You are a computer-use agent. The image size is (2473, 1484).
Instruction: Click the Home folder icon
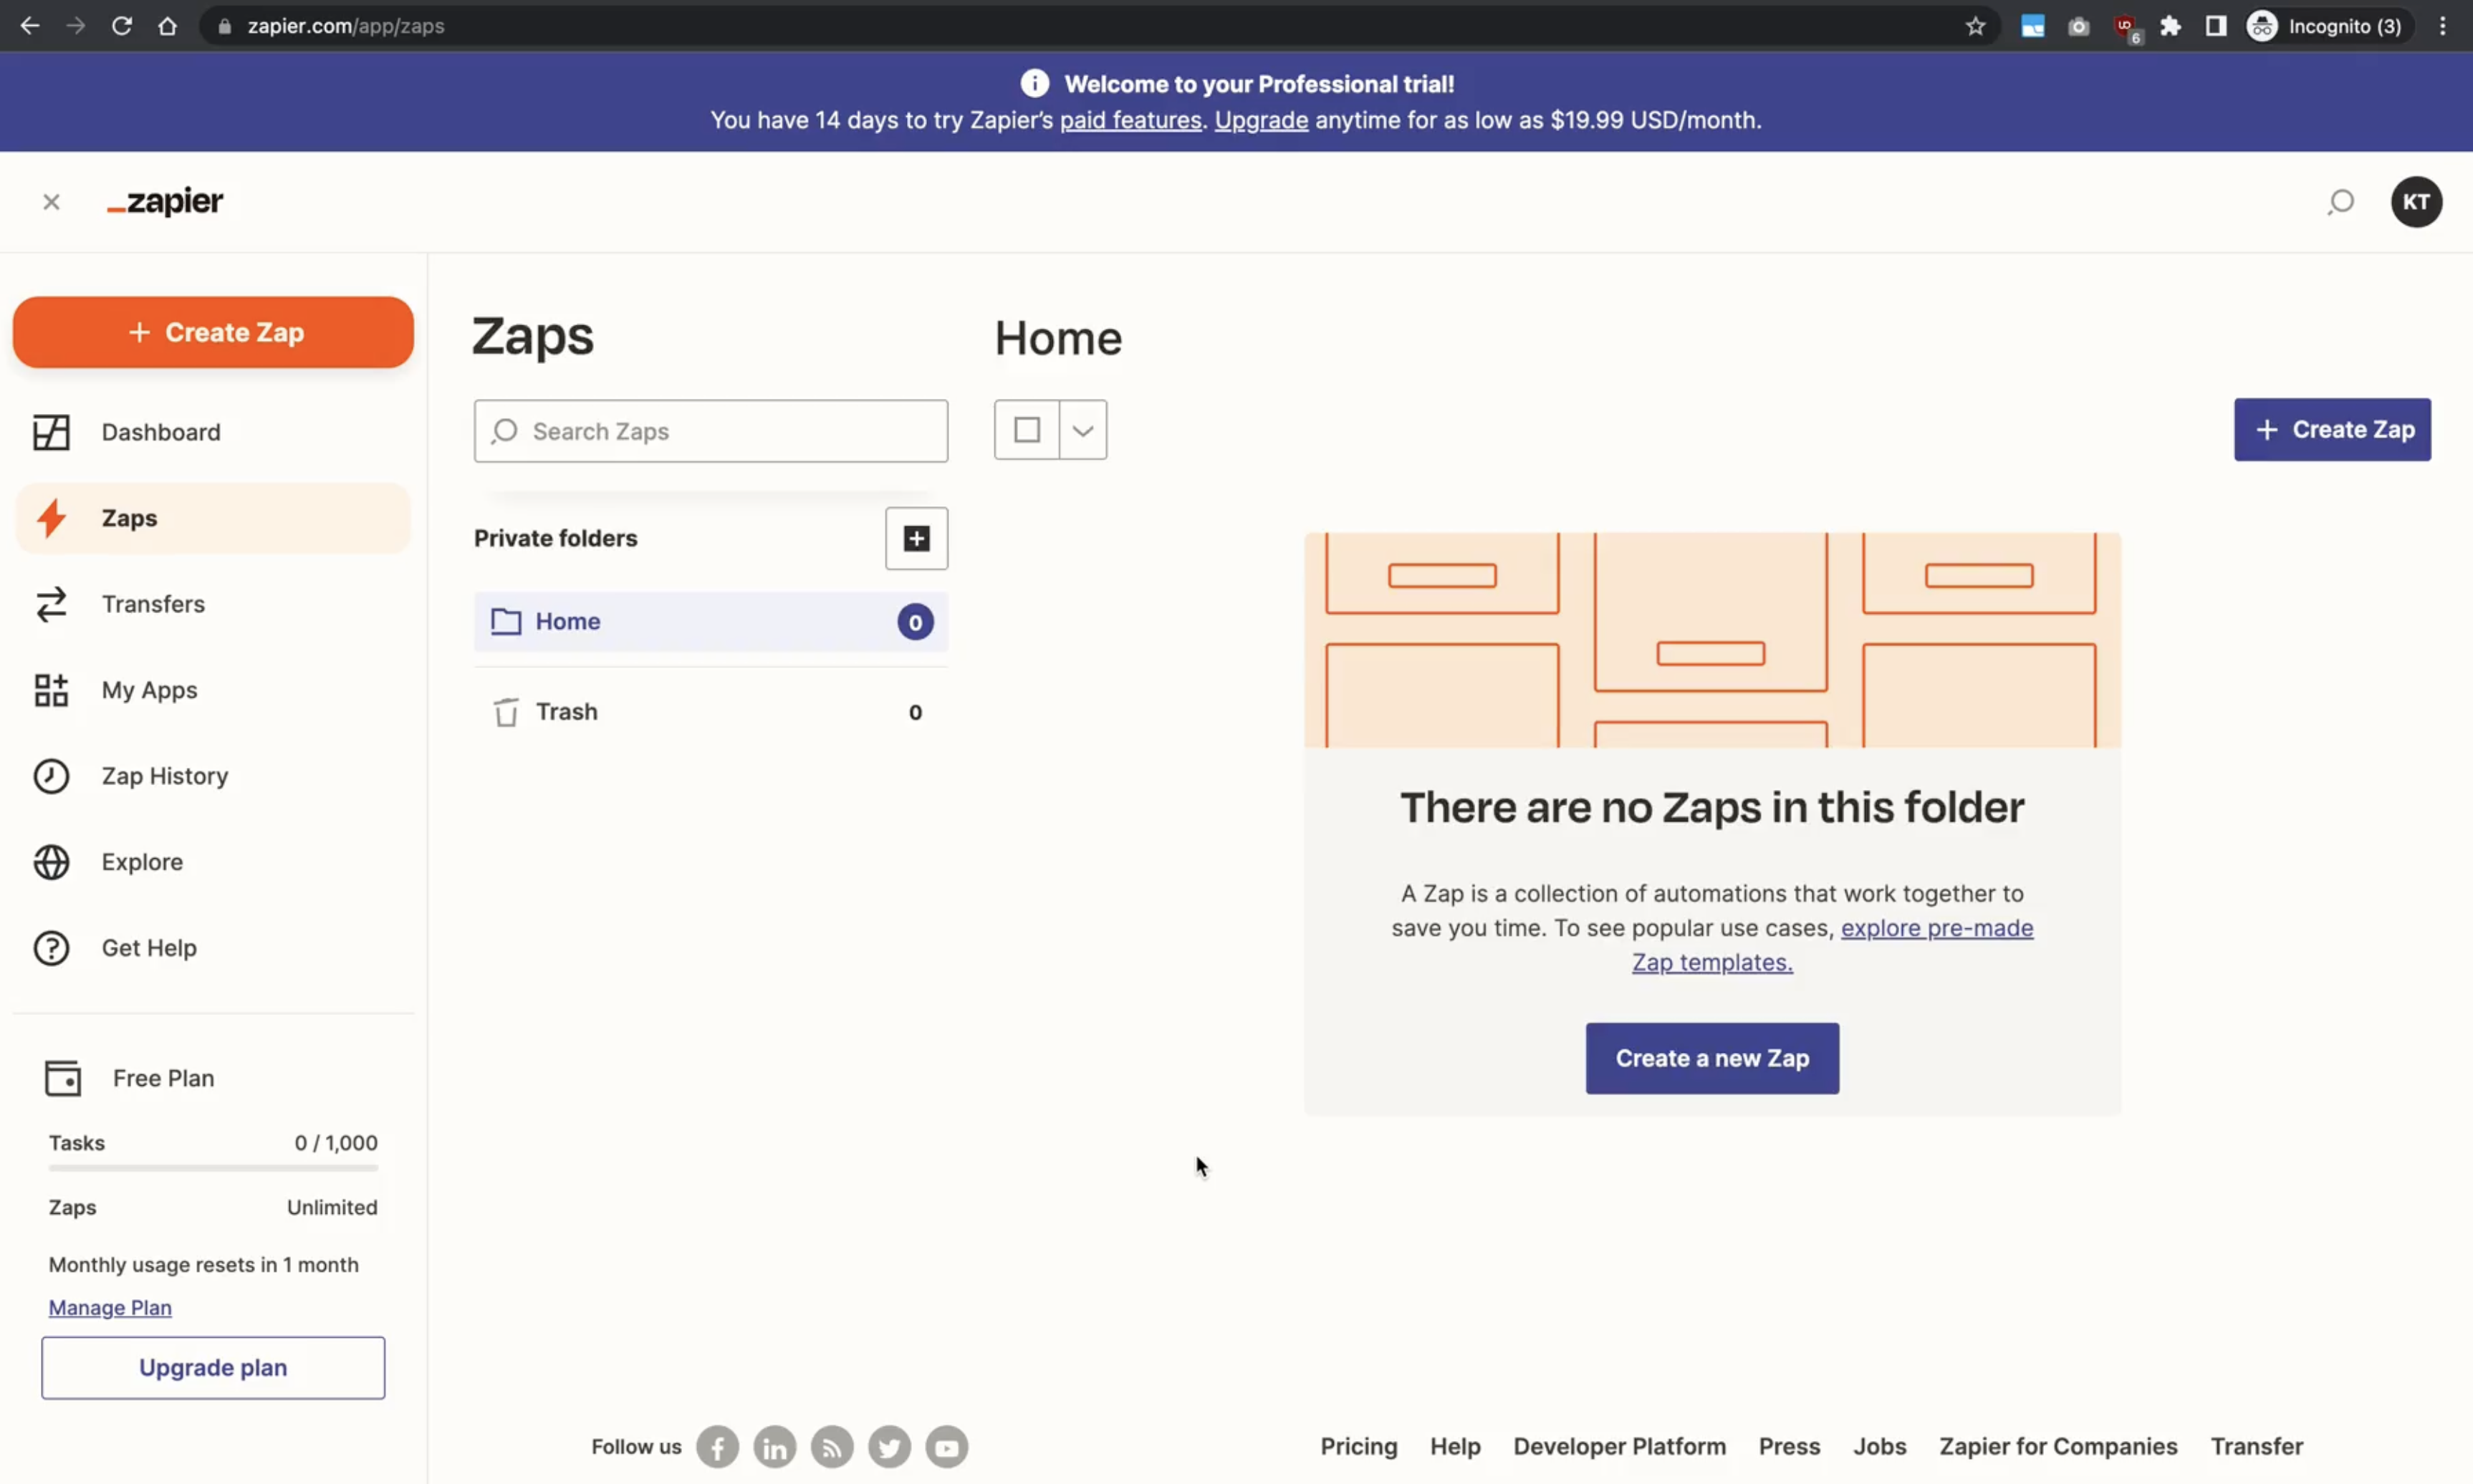[506, 622]
